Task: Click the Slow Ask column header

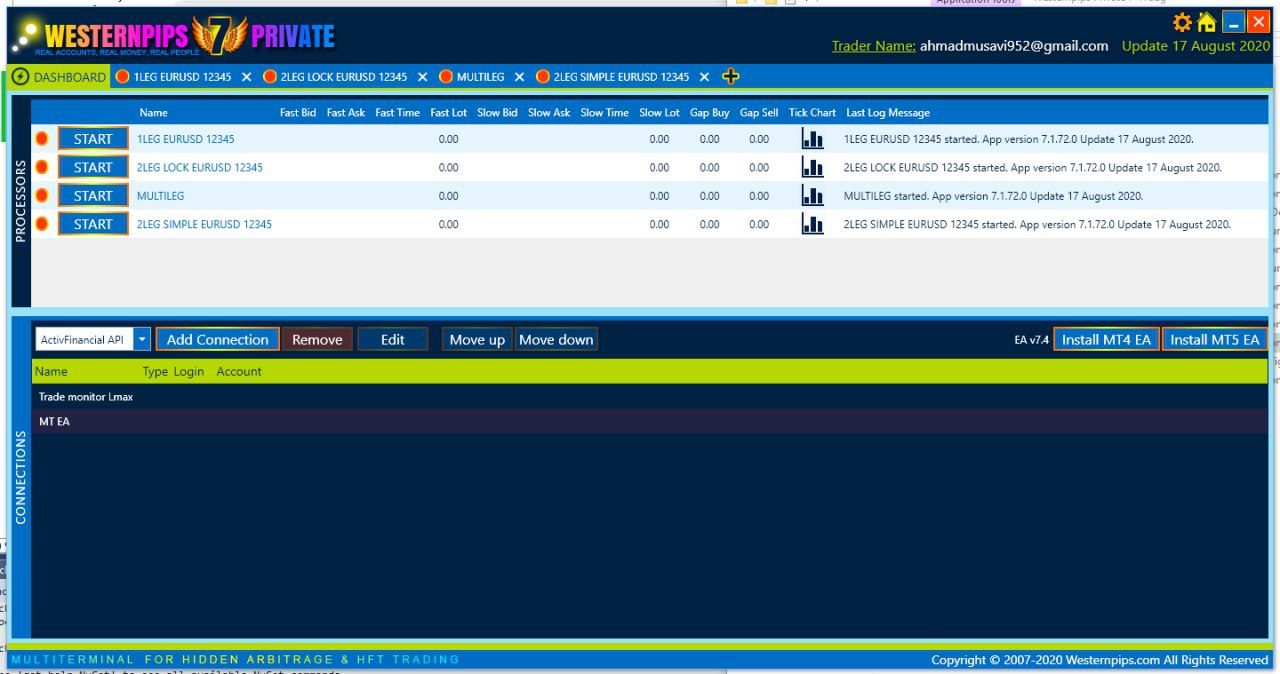Action: tap(549, 113)
